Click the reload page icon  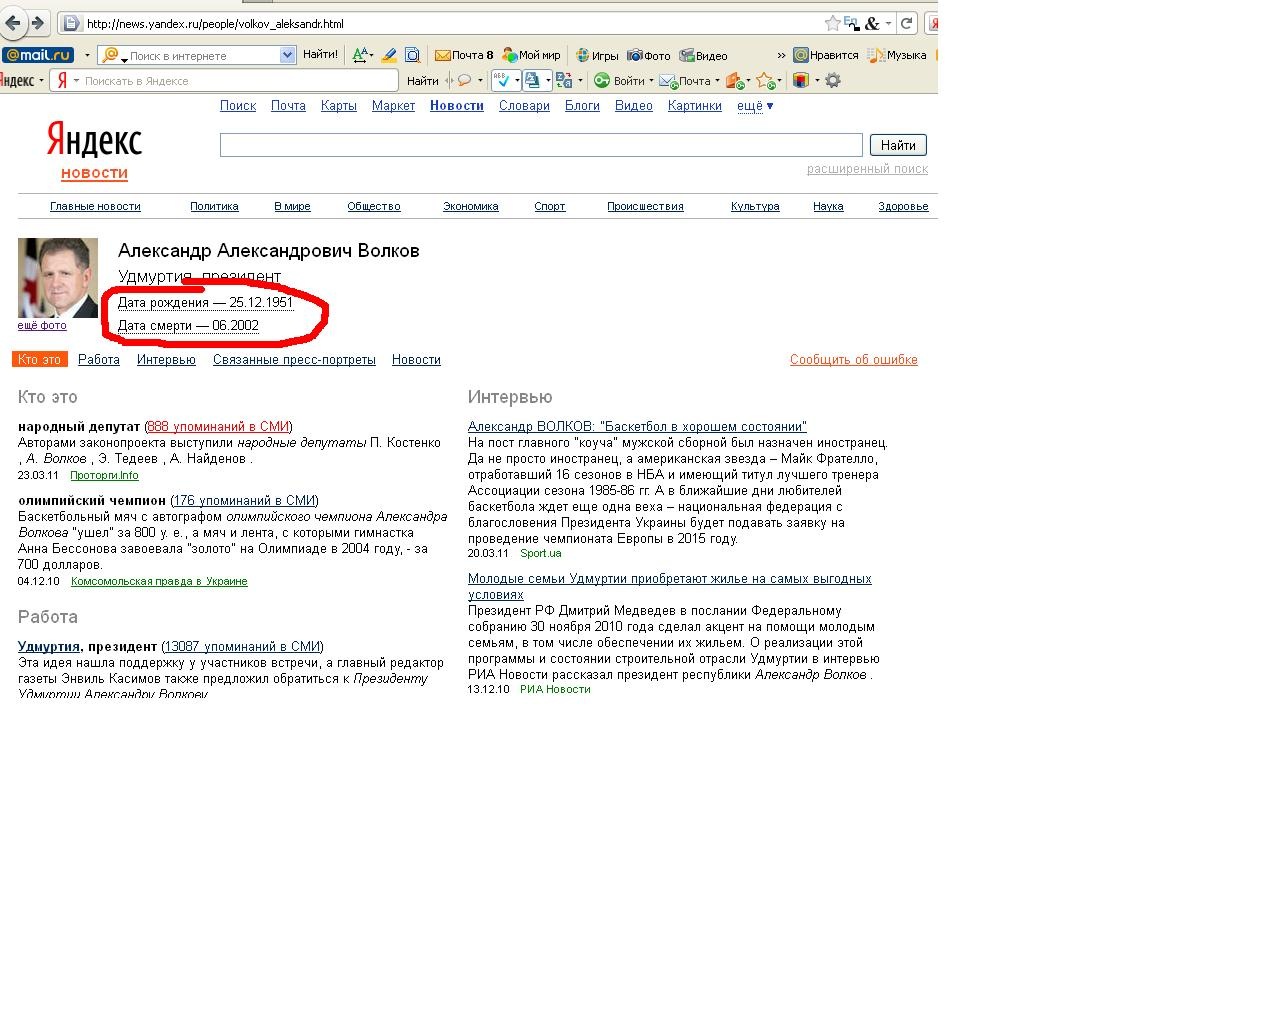coord(906,23)
